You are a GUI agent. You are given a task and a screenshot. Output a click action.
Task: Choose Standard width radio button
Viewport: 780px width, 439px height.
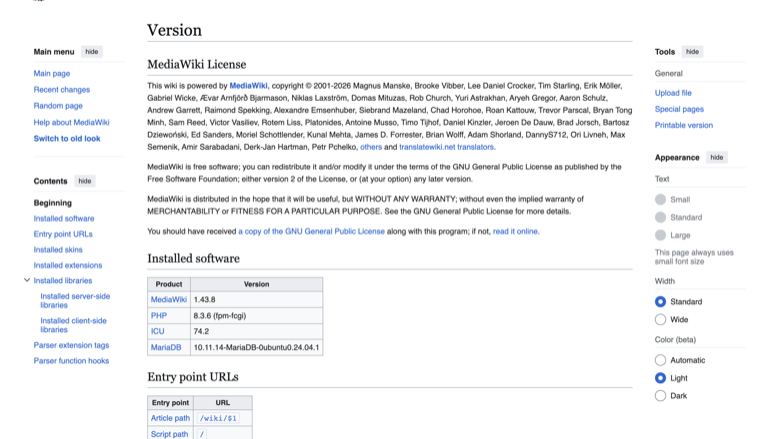click(x=660, y=302)
